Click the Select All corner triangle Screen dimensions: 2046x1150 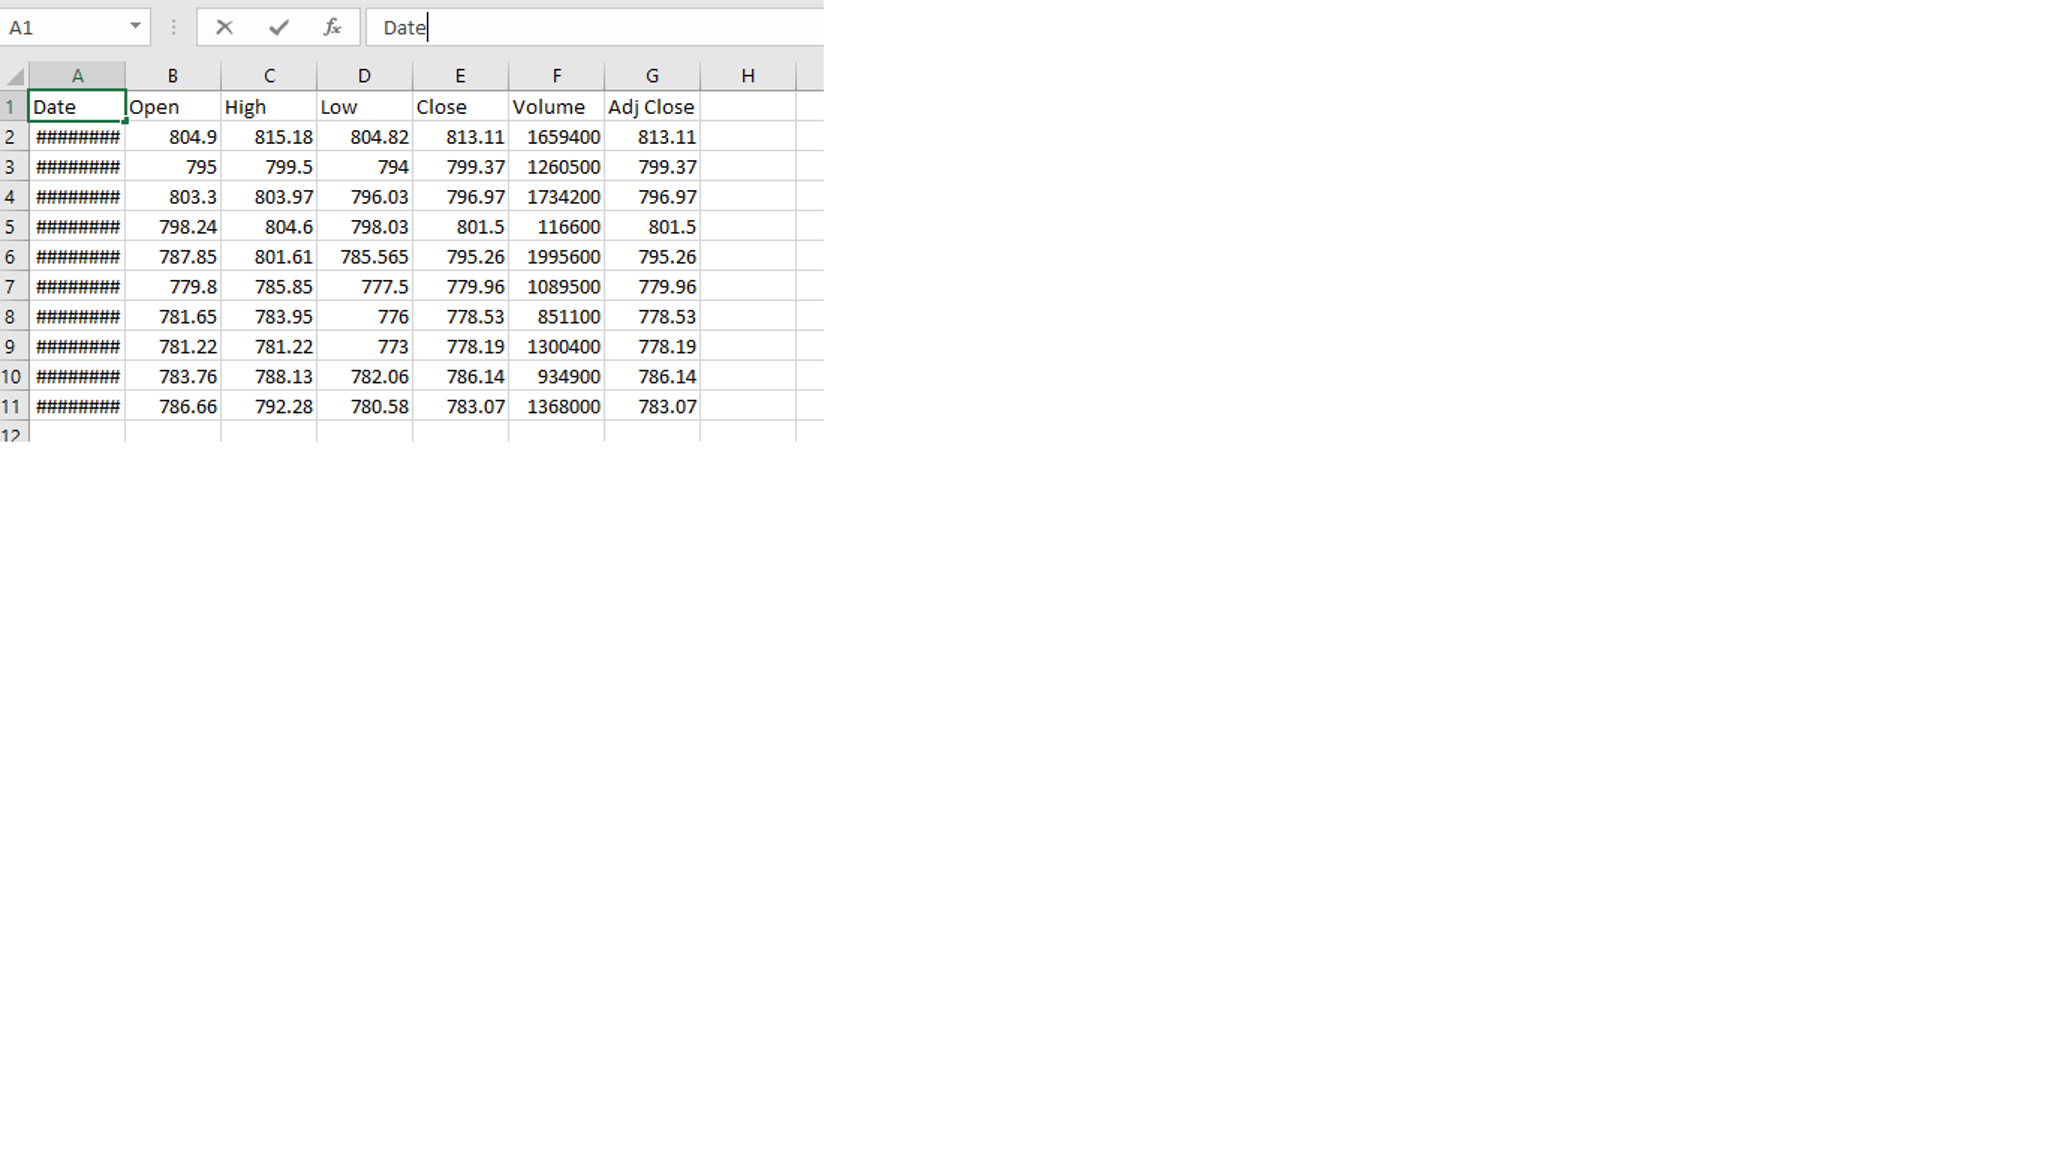14,76
